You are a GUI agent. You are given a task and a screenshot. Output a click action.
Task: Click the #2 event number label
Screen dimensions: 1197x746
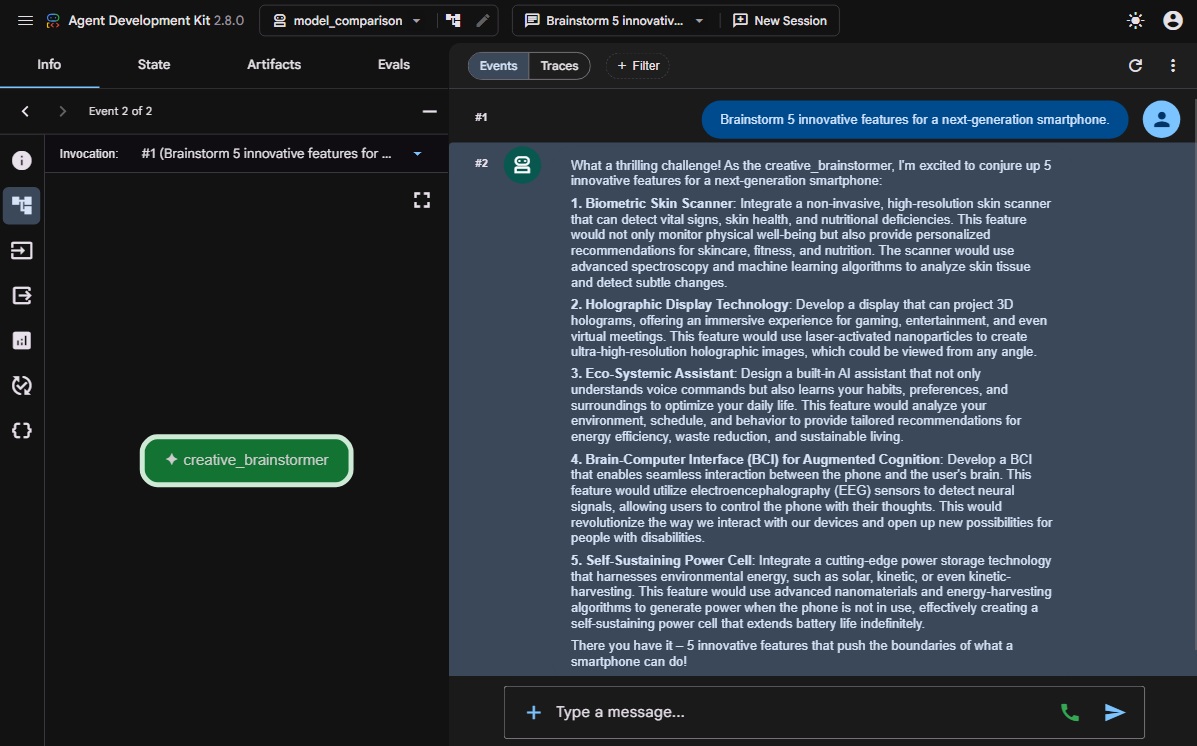point(481,163)
